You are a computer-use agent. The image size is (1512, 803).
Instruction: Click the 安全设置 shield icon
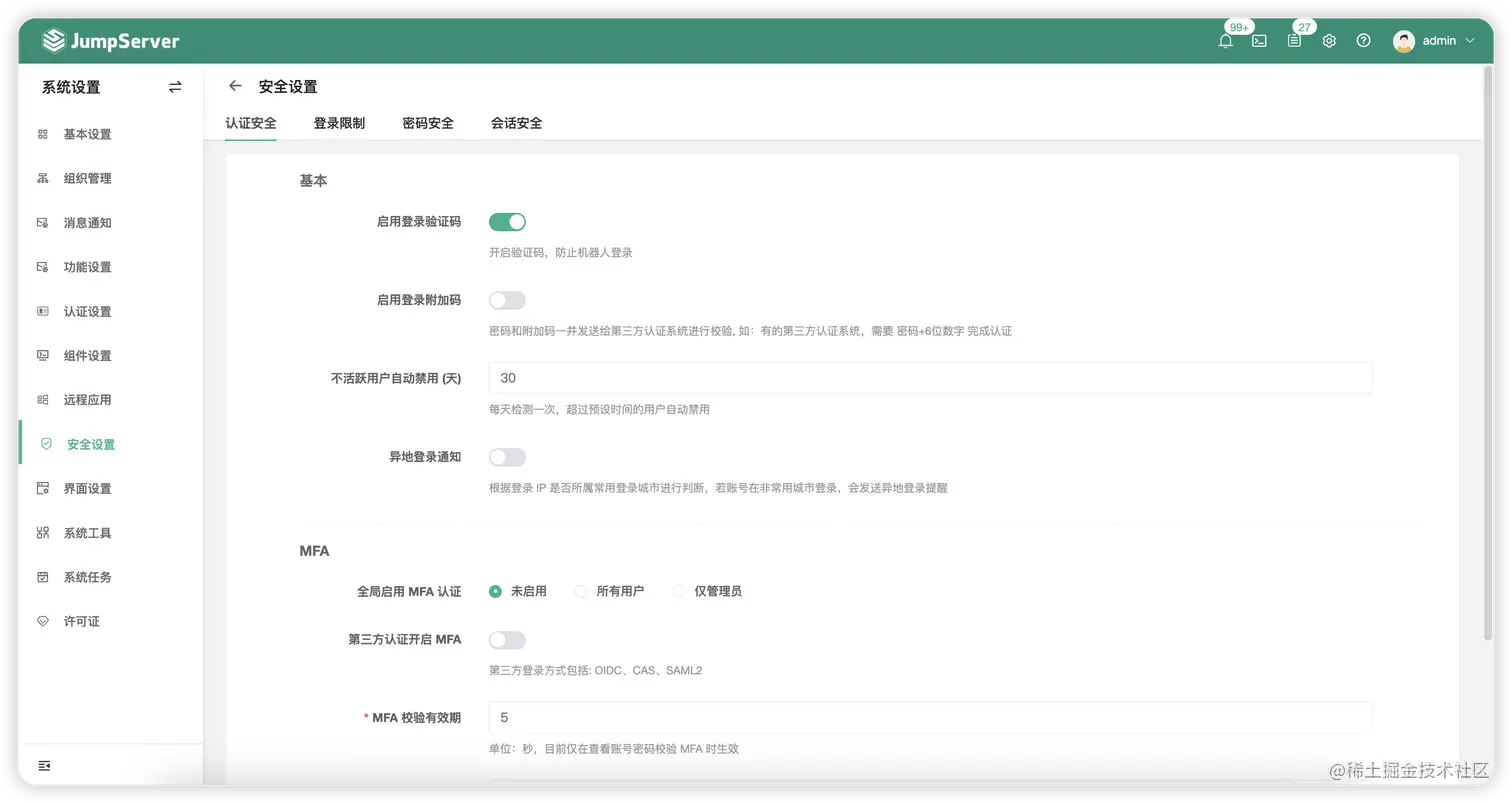tap(46, 444)
